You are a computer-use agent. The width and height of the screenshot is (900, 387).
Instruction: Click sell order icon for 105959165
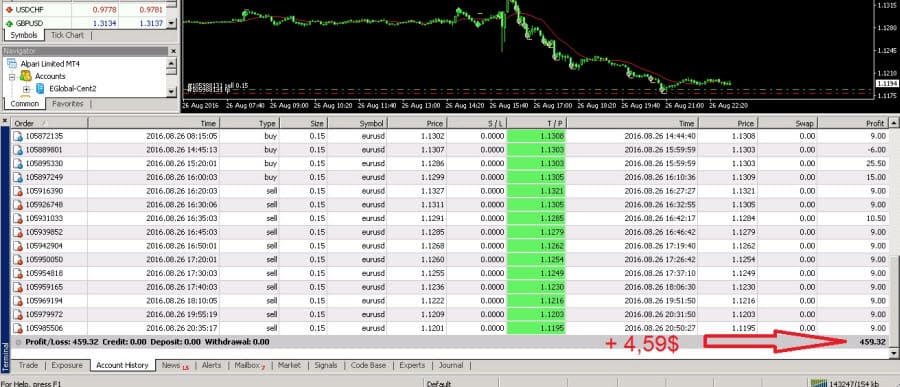pyautogui.click(x=17, y=287)
